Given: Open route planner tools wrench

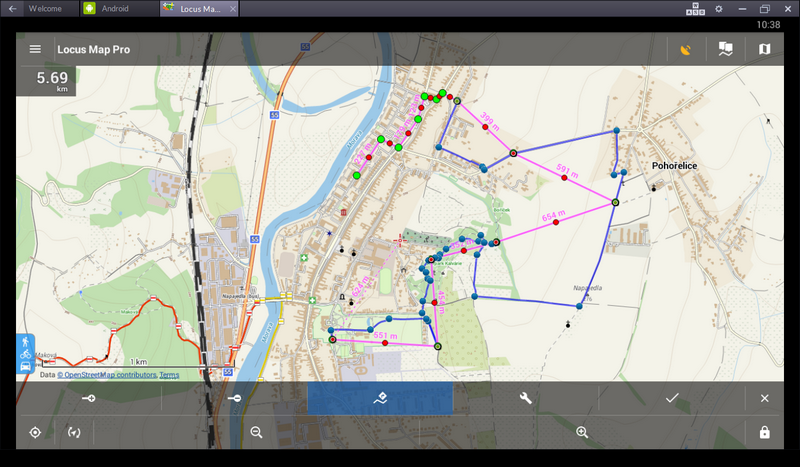Looking at the screenshot, I should (526, 398).
